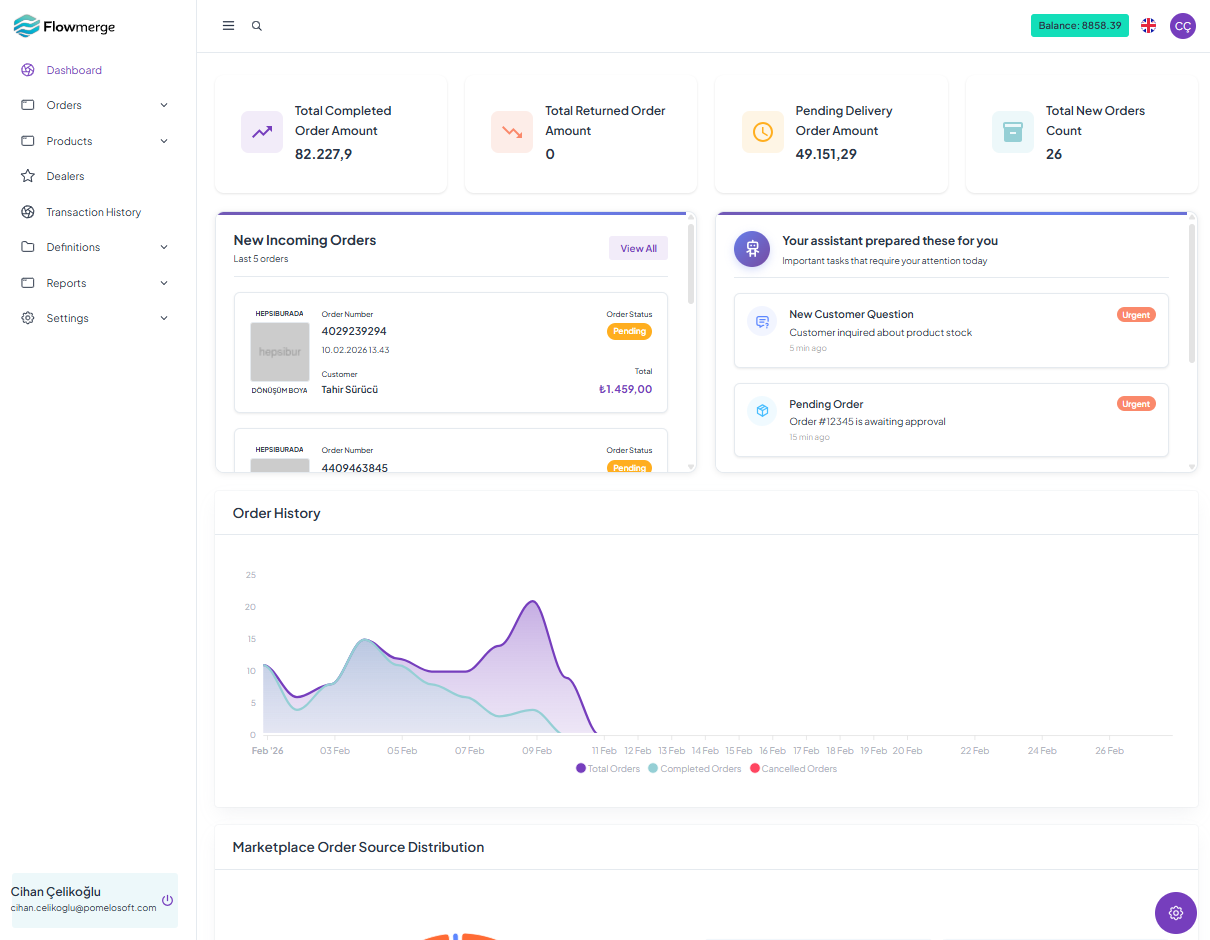Viewport: 1210px width, 940px height.
Task: Open the floating gear settings button
Action: [x=1175, y=913]
